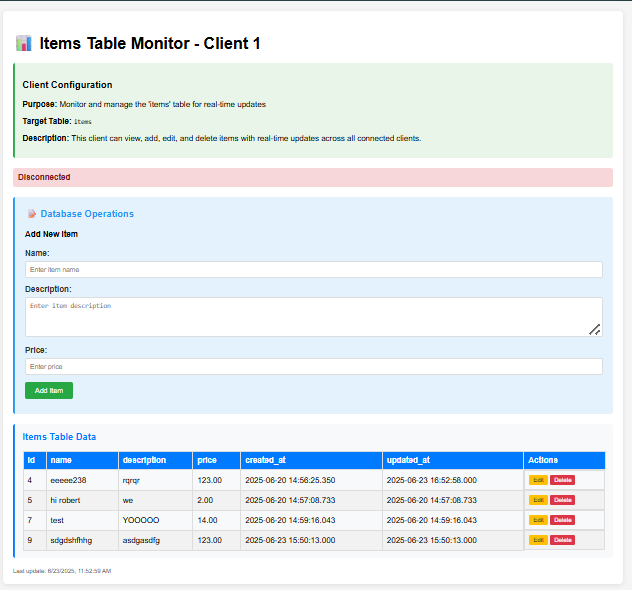
Task: Click the id cell 9
Action: point(35,540)
